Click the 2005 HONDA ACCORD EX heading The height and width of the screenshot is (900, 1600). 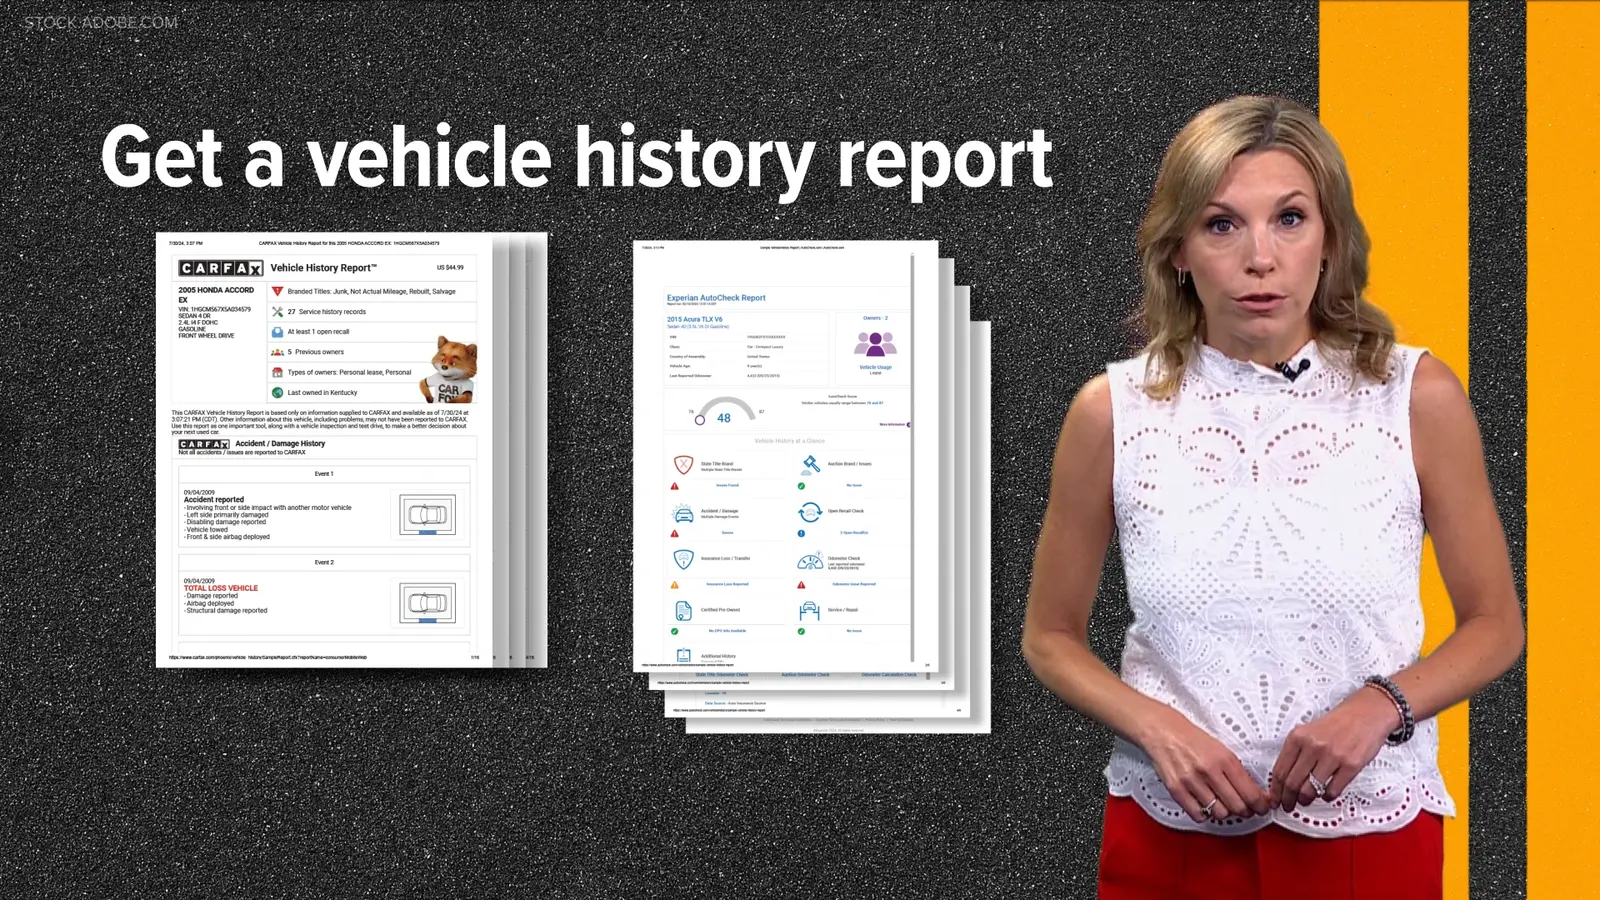(216, 294)
